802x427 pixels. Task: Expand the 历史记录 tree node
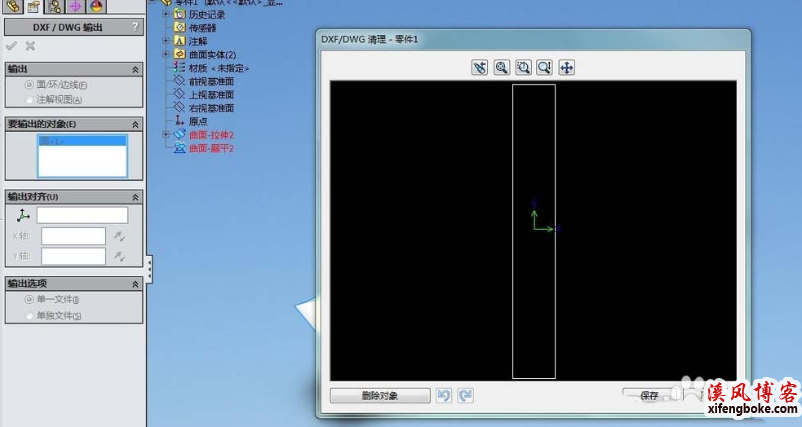tap(166, 14)
